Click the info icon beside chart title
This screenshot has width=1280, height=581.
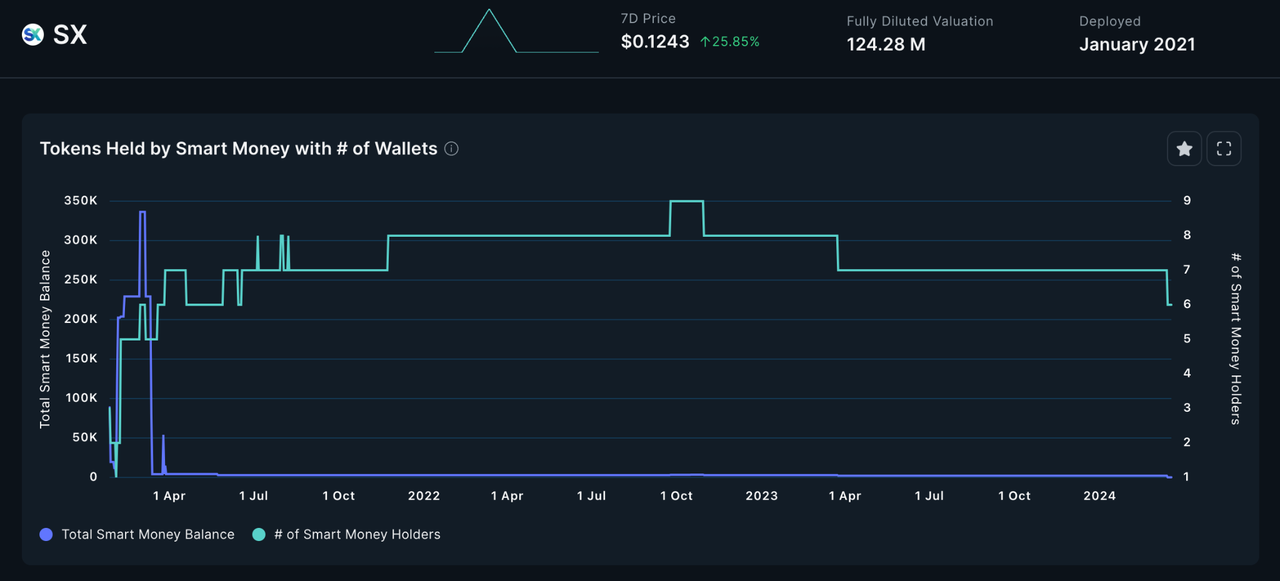(x=451, y=149)
